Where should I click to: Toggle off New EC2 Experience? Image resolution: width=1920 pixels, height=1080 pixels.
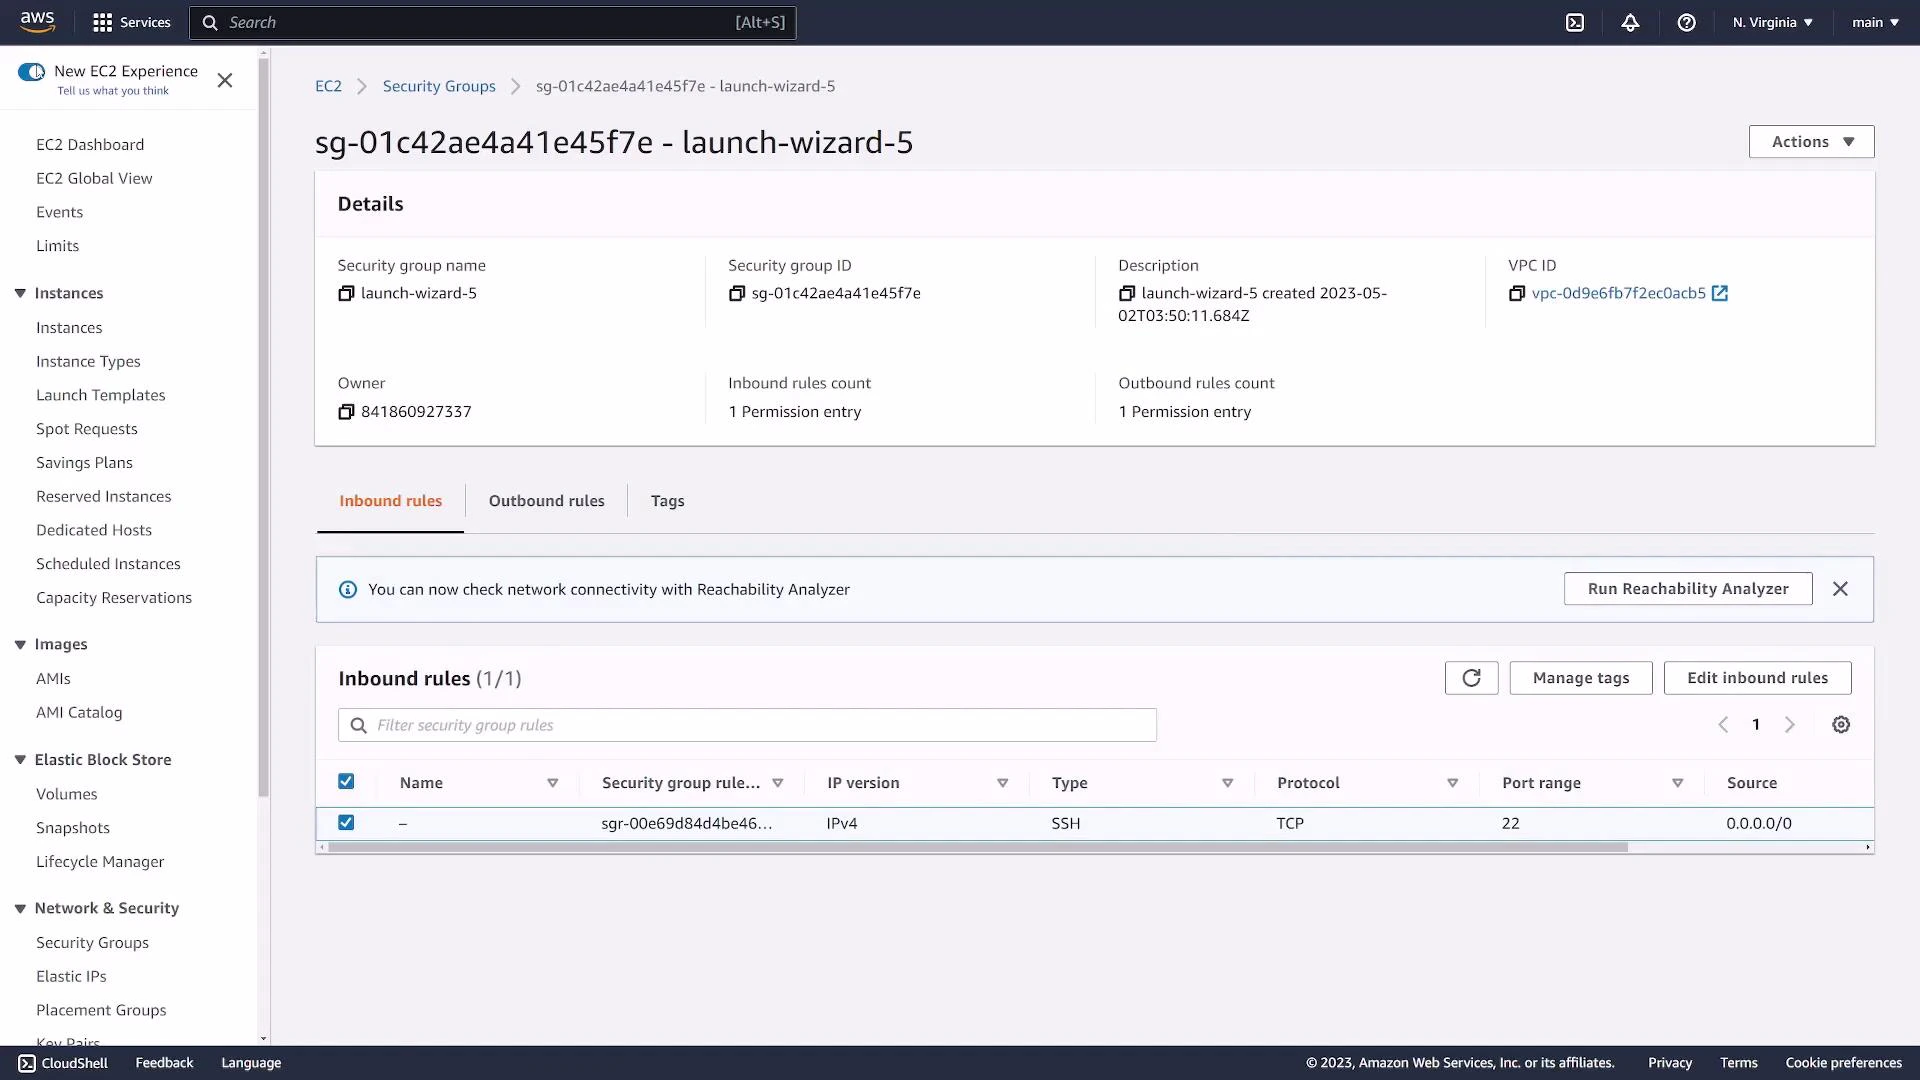point(31,71)
